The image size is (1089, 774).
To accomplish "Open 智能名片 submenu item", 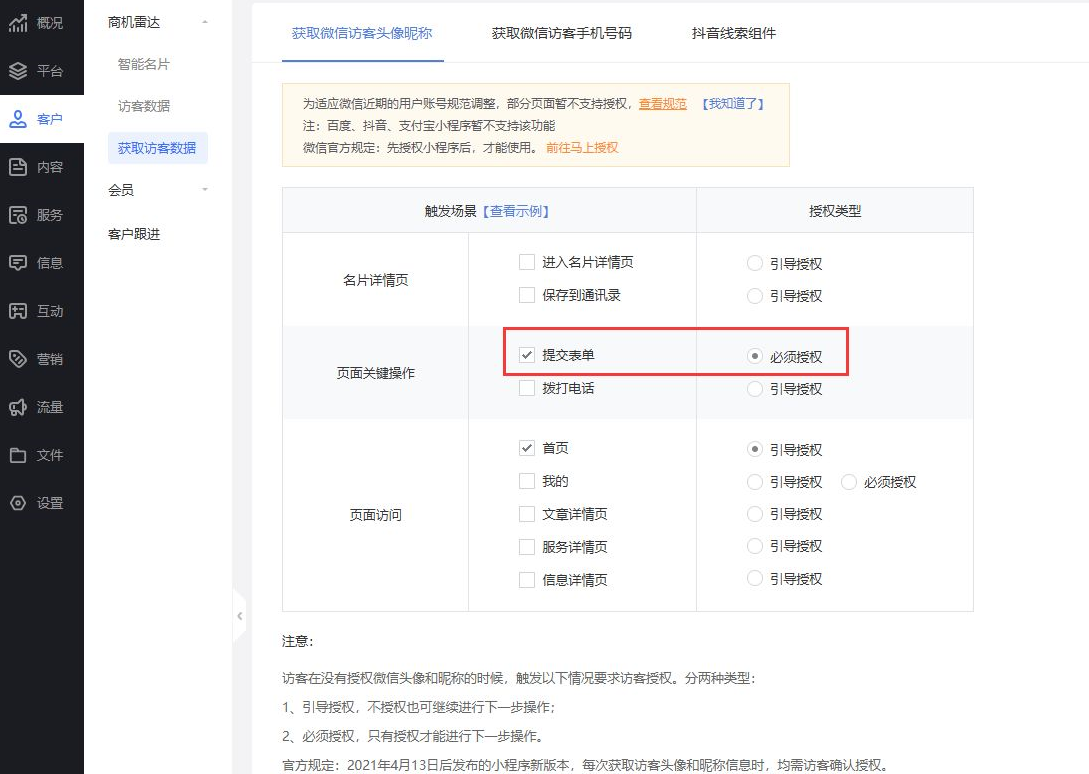I will click(x=144, y=65).
